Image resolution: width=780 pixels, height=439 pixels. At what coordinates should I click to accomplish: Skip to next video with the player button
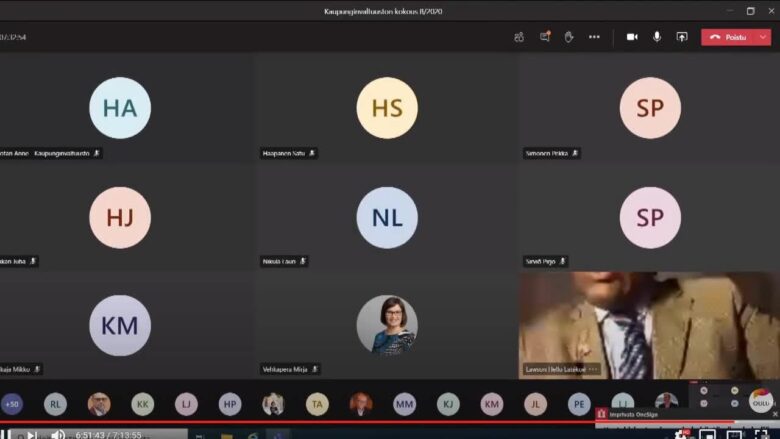tap(32, 435)
